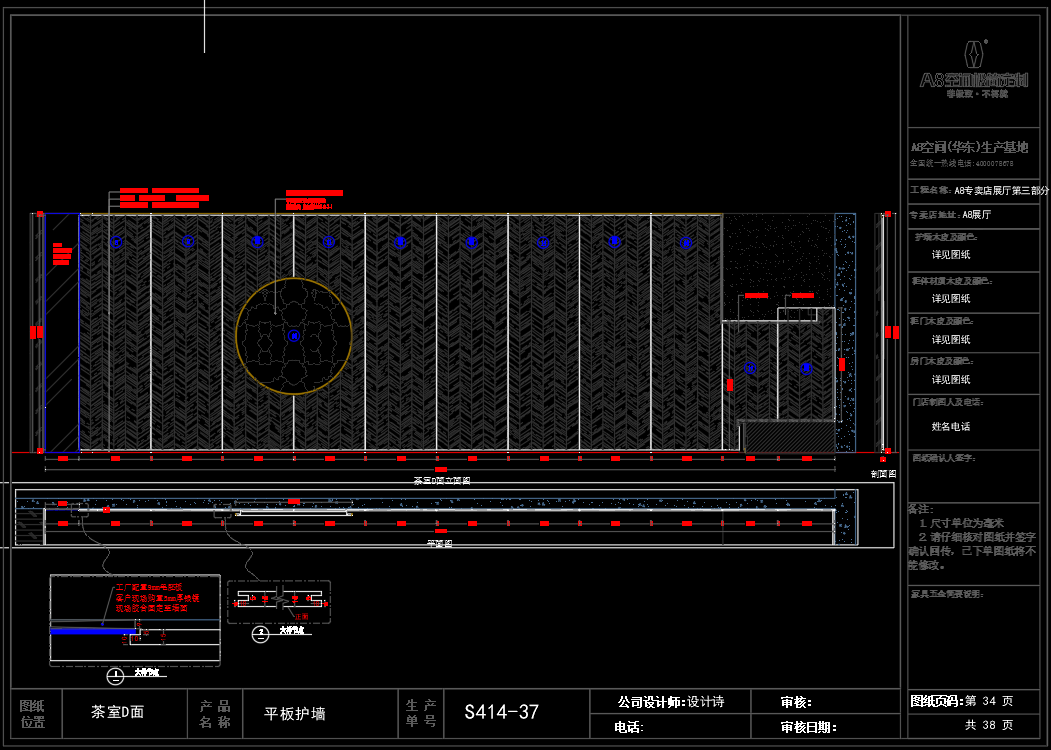Screen dimensions: 1051x750
Task: Select '详见图纸' under the 护墙木皮及颜色 label
Action: tap(950, 255)
